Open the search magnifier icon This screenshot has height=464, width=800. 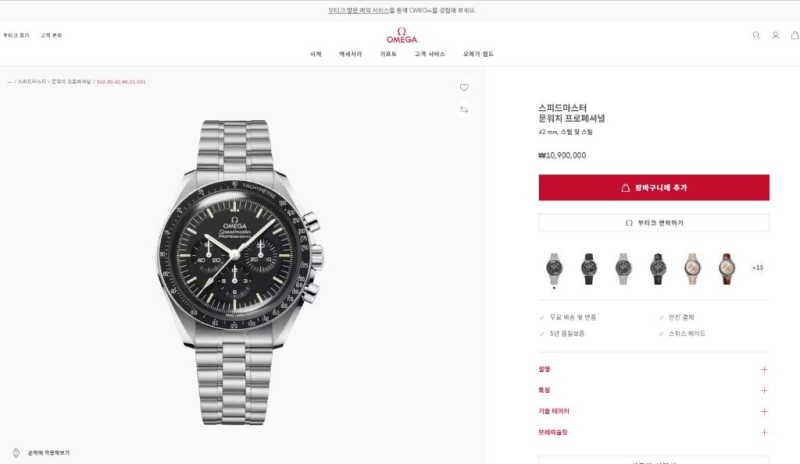tap(756, 35)
